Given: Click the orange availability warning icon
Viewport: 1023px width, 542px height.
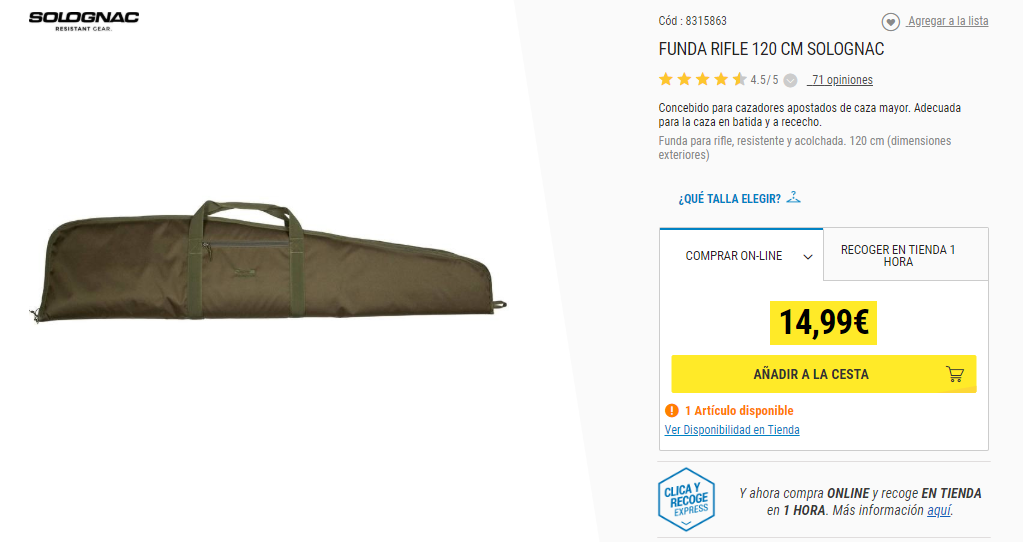Looking at the screenshot, I should [x=672, y=411].
